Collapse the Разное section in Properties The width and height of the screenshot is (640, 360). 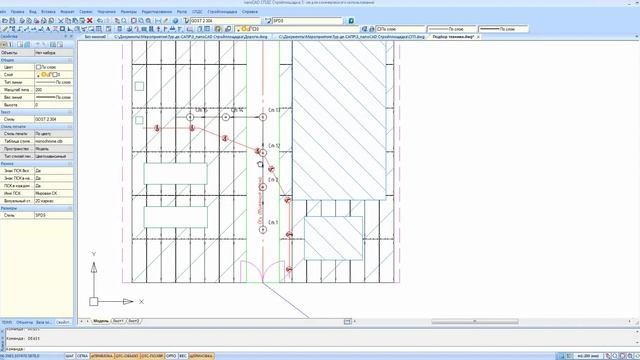[70, 164]
